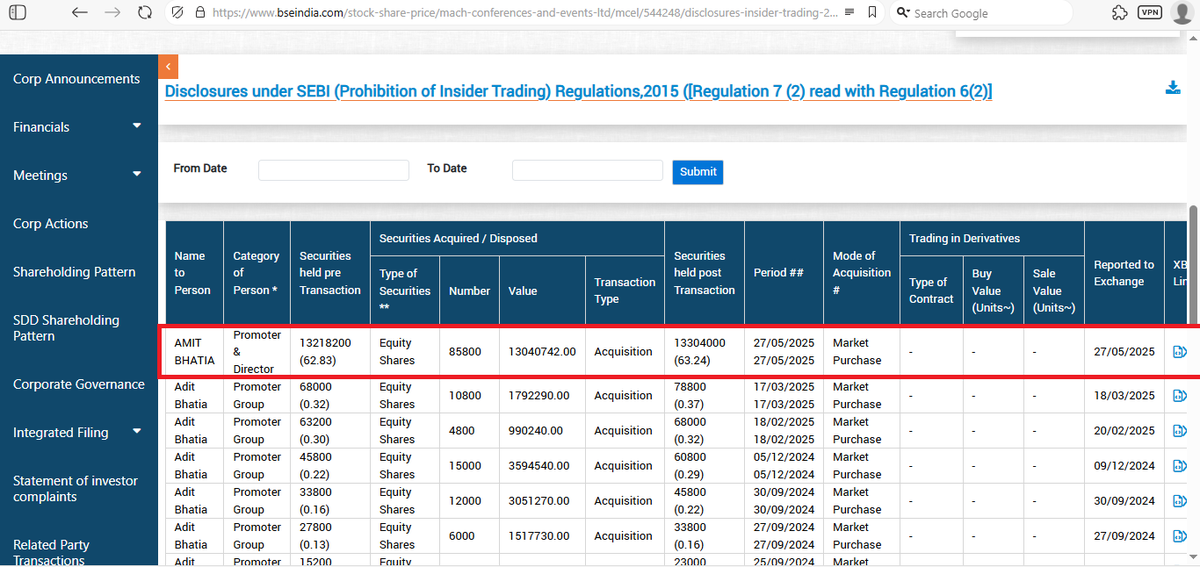This screenshot has height=567, width=1200.
Task: Open Statement of investor complaints
Action: coord(73,488)
